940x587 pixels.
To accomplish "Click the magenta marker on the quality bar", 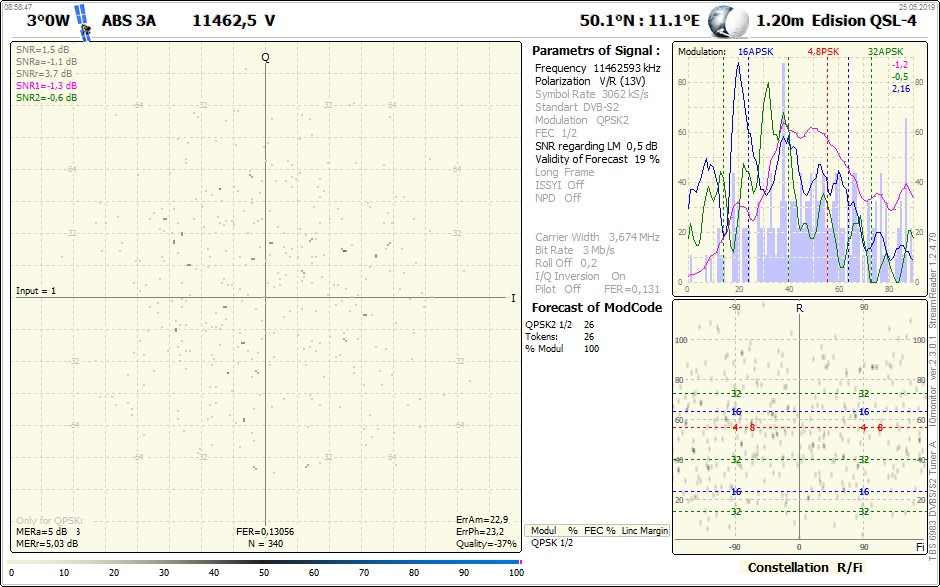I will click(520, 562).
